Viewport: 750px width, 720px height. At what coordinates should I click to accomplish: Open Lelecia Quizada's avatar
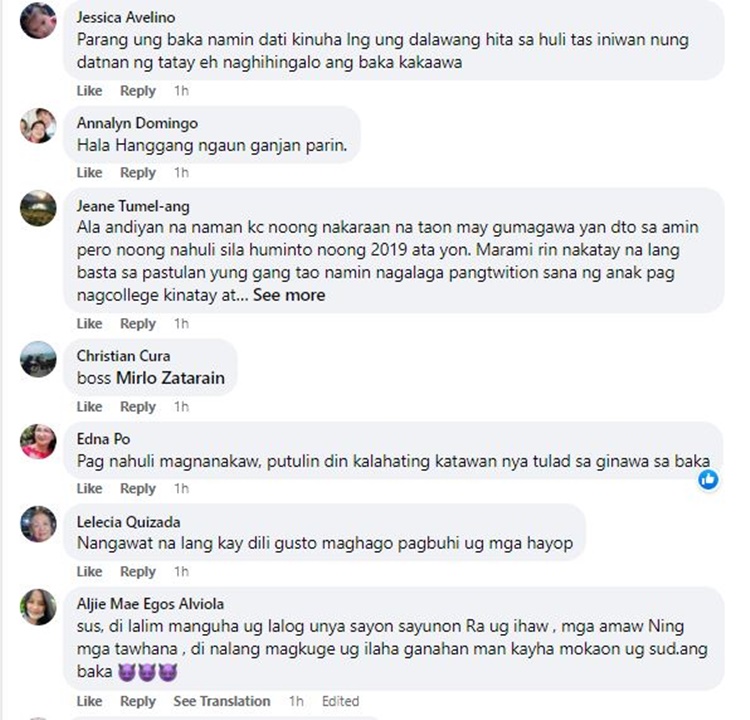tap(38, 524)
